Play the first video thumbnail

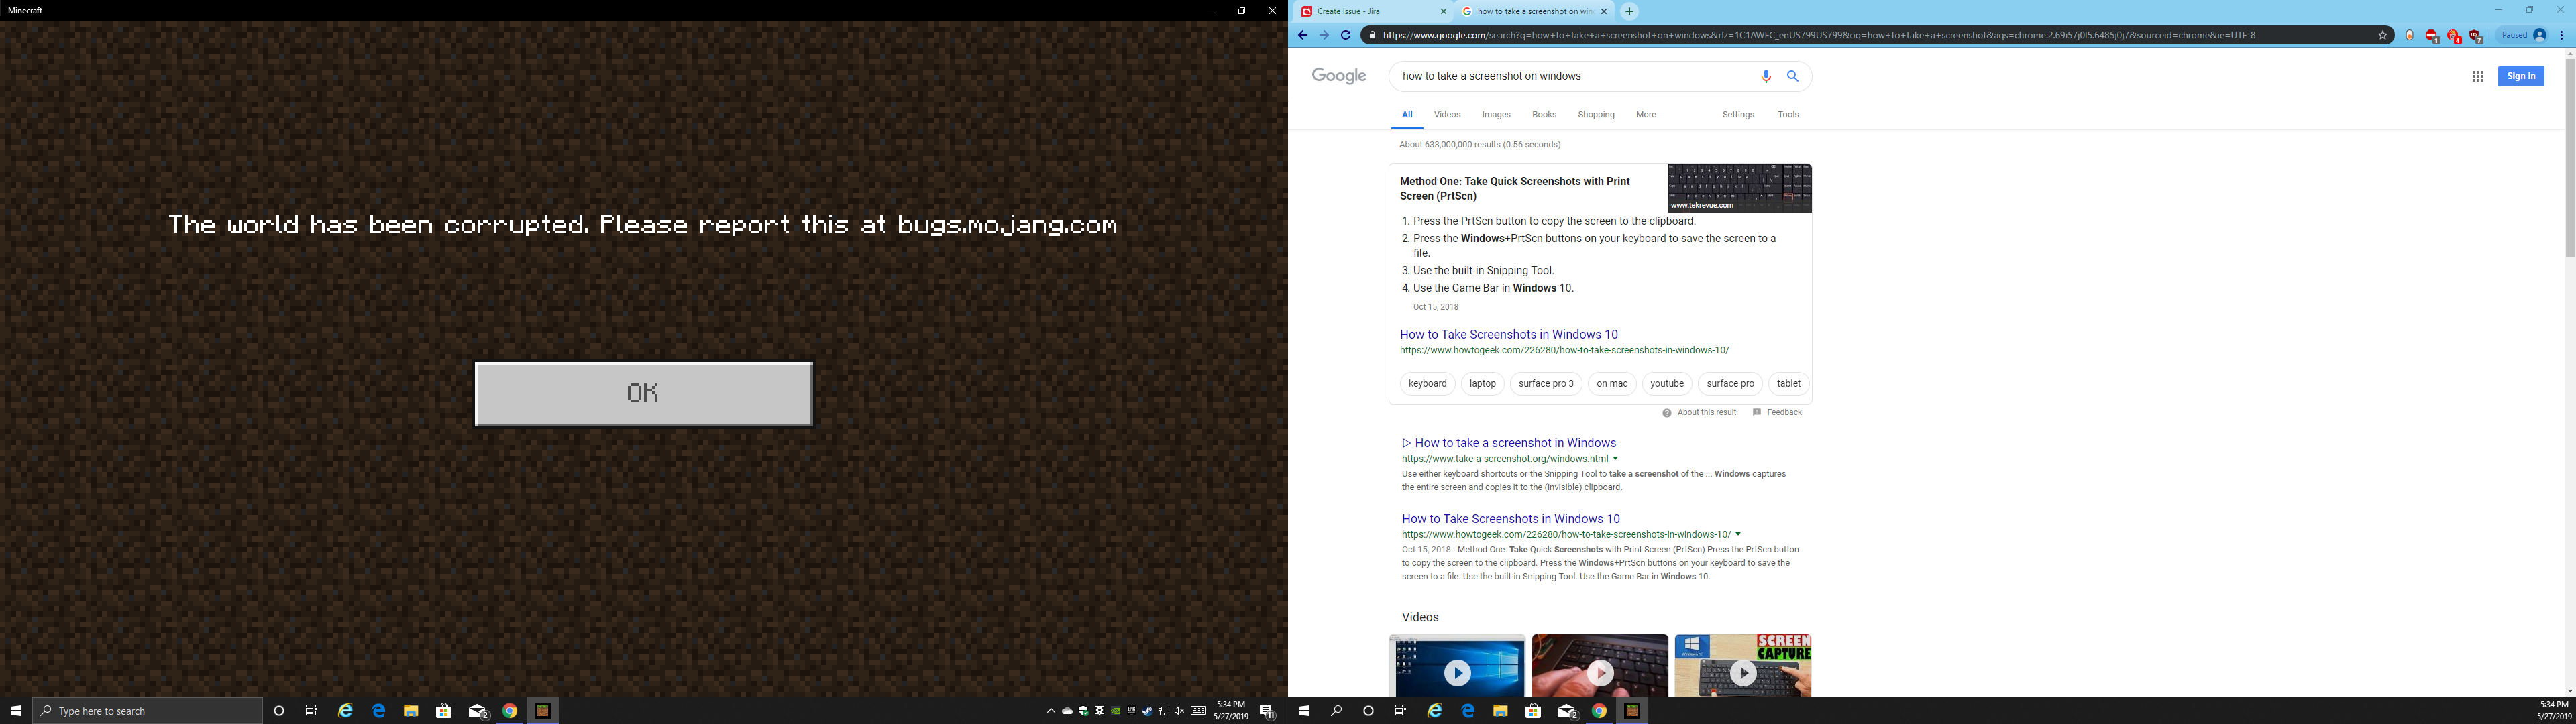[1457, 672]
